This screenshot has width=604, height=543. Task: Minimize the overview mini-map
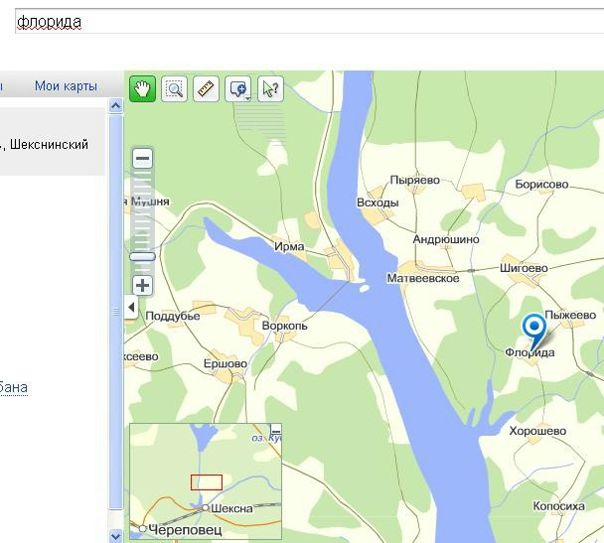coord(276,429)
